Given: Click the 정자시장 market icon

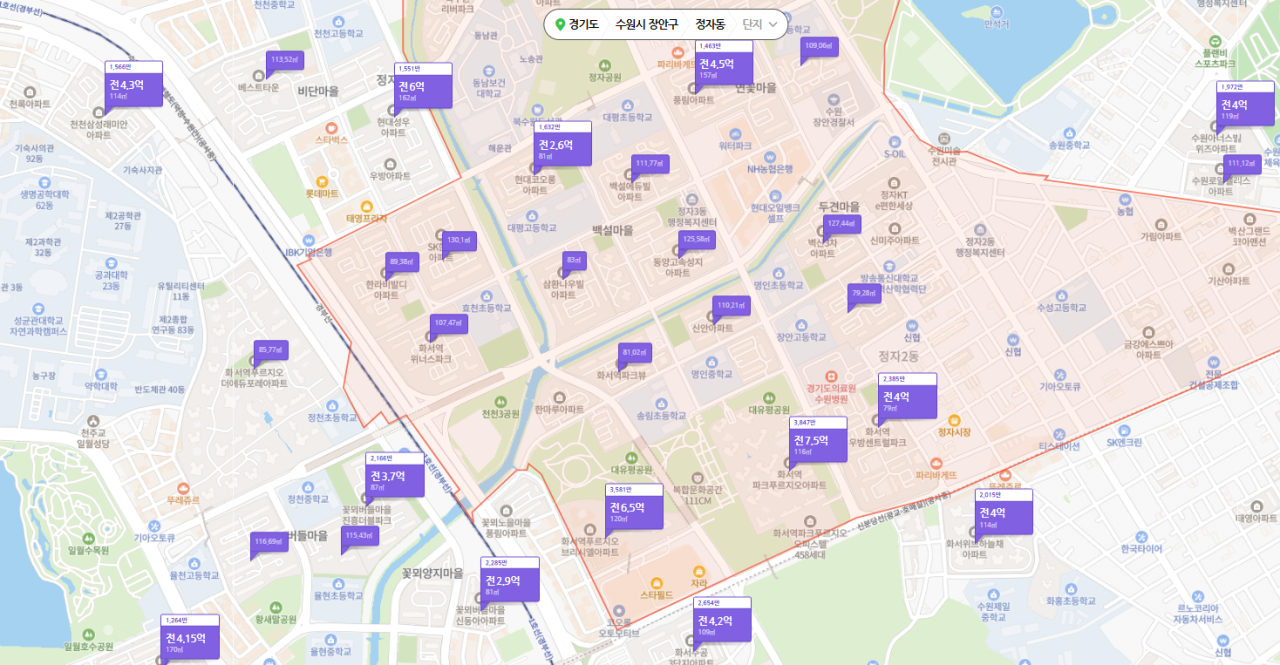Looking at the screenshot, I should (954, 419).
